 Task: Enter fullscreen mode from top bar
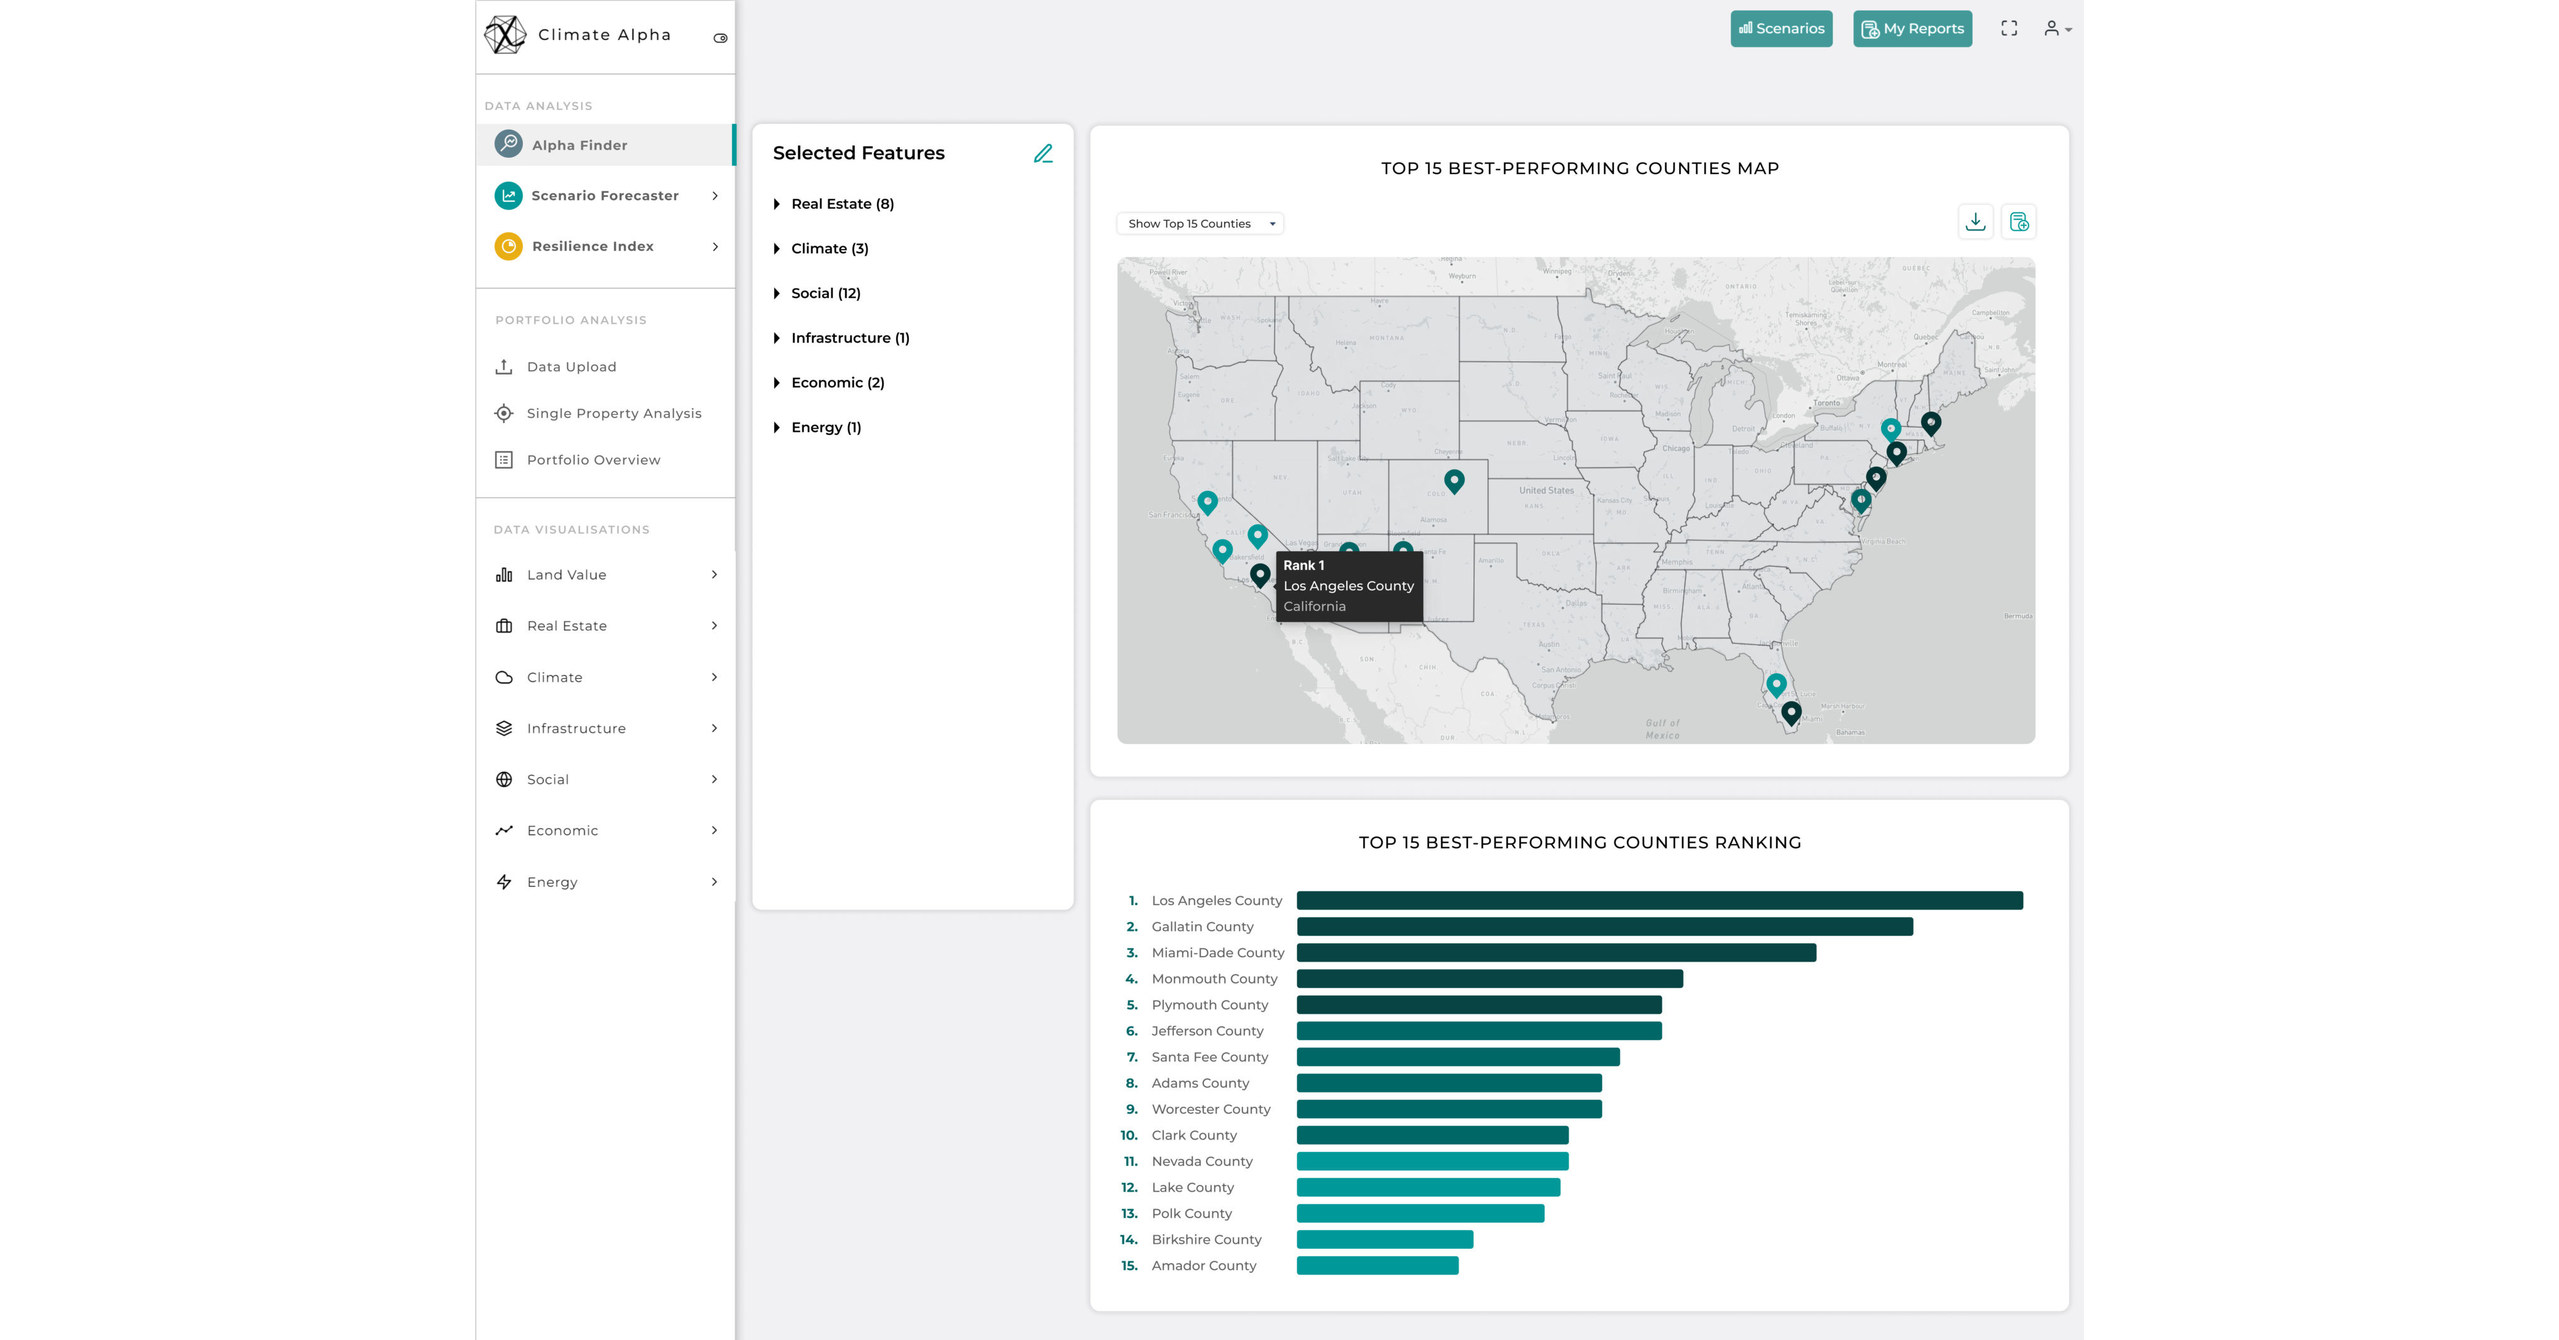(x=2009, y=28)
